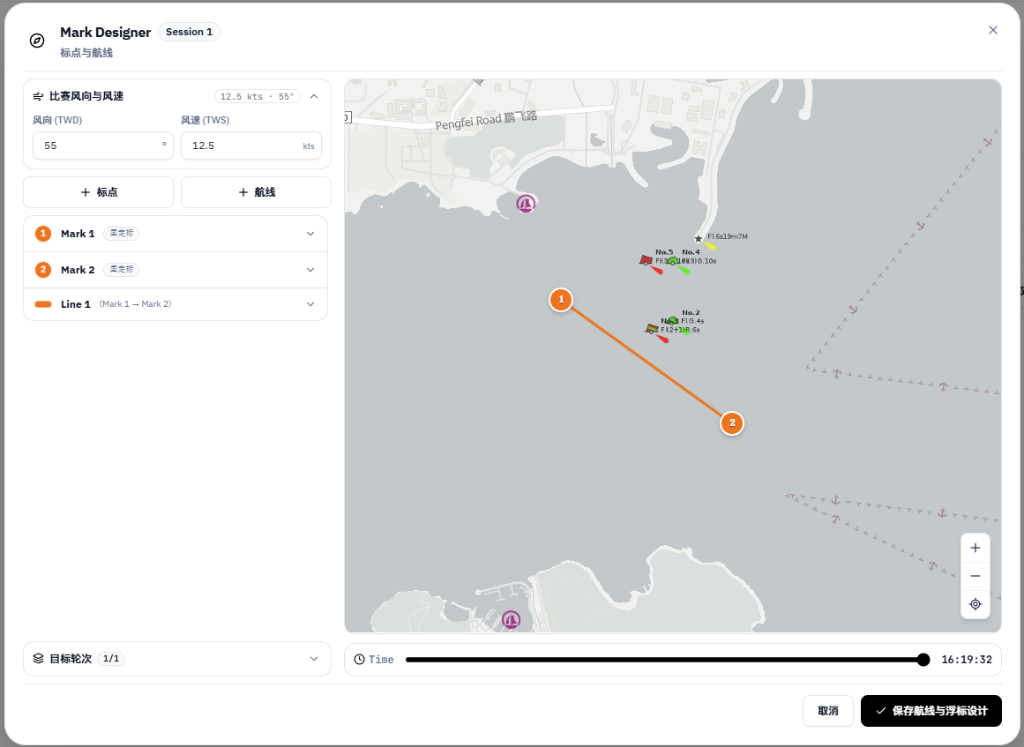This screenshot has height=747, width=1024.
Task: Click the orange number 2 badge of Mark 2
Action: pos(43,270)
